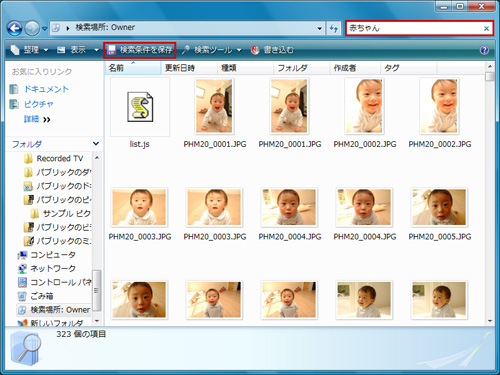Sort by フォルダ column header

click(x=302, y=68)
